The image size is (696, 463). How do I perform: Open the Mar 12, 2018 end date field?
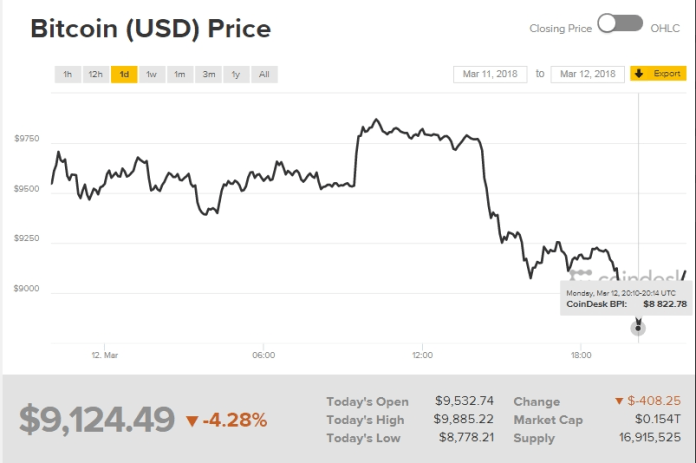[589, 74]
